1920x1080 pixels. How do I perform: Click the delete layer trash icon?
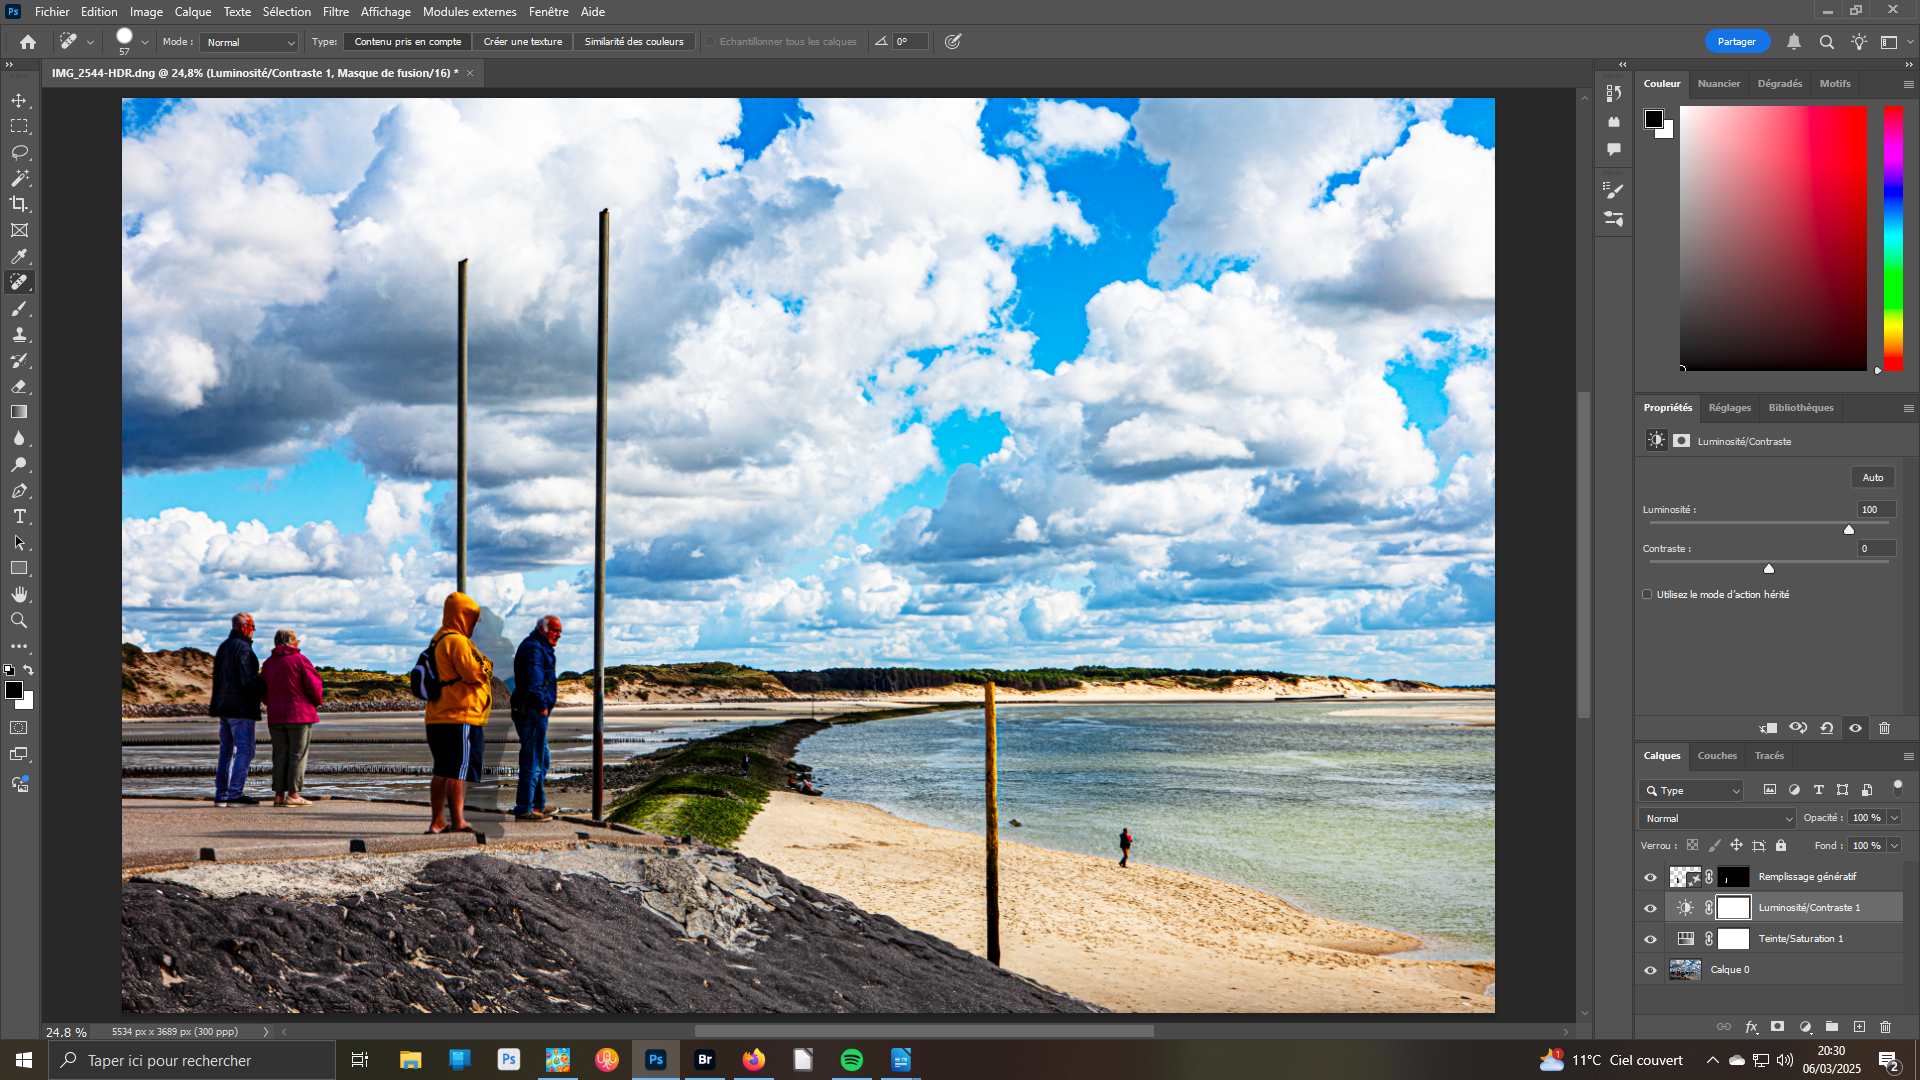click(x=1885, y=1027)
